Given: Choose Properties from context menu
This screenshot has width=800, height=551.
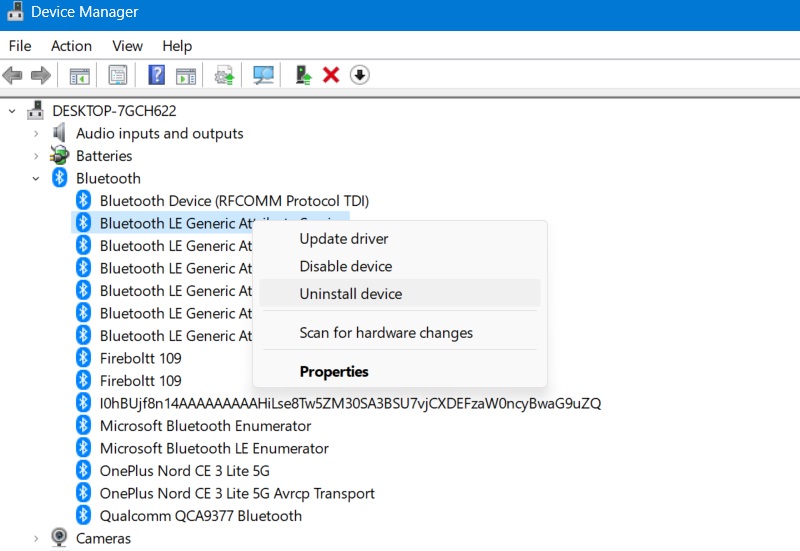Looking at the screenshot, I should pyautogui.click(x=399, y=371).
